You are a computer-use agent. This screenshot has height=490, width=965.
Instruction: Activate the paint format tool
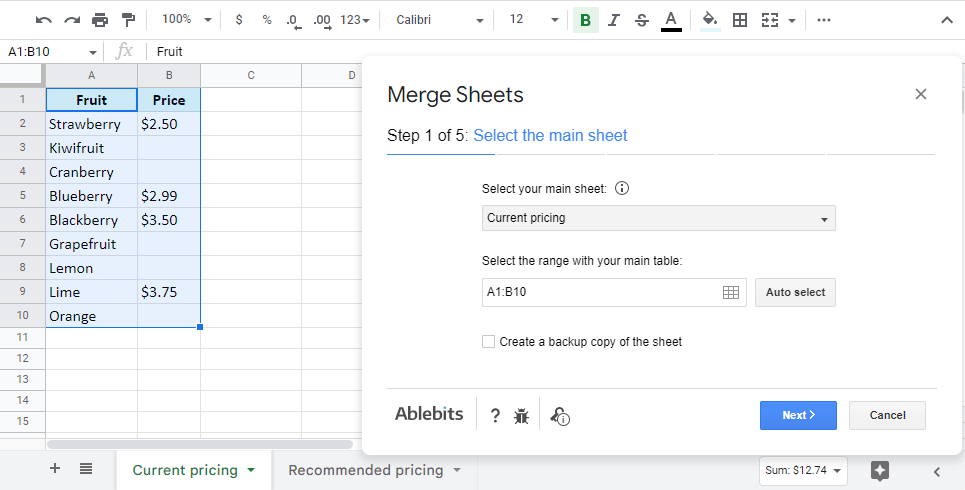pyautogui.click(x=128, y=20)
